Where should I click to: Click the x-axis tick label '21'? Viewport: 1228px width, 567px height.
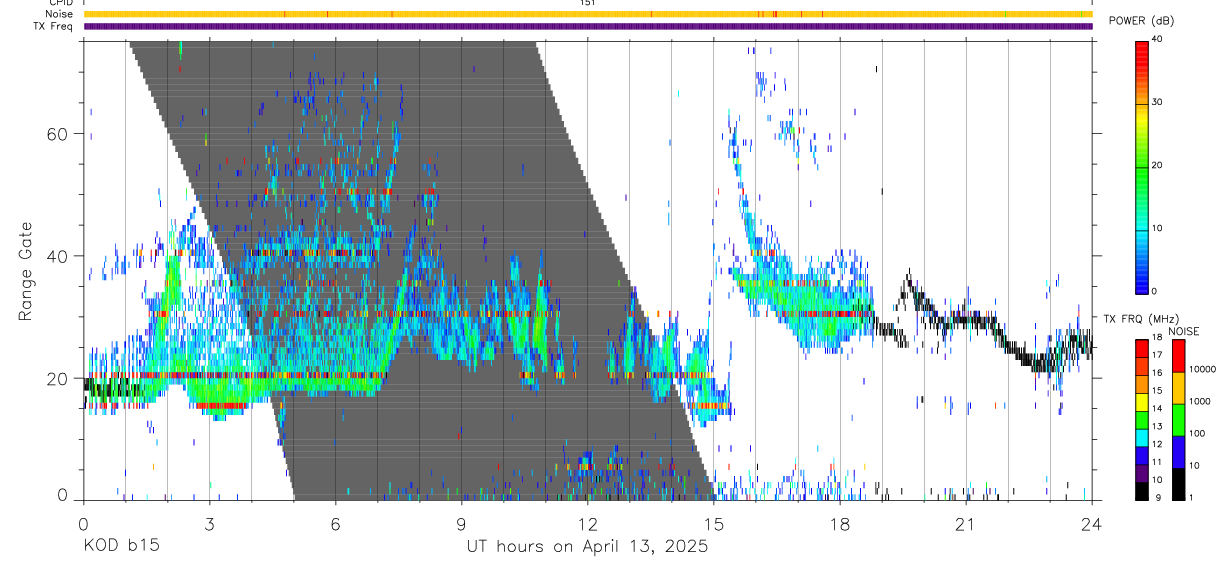[966, 524]
